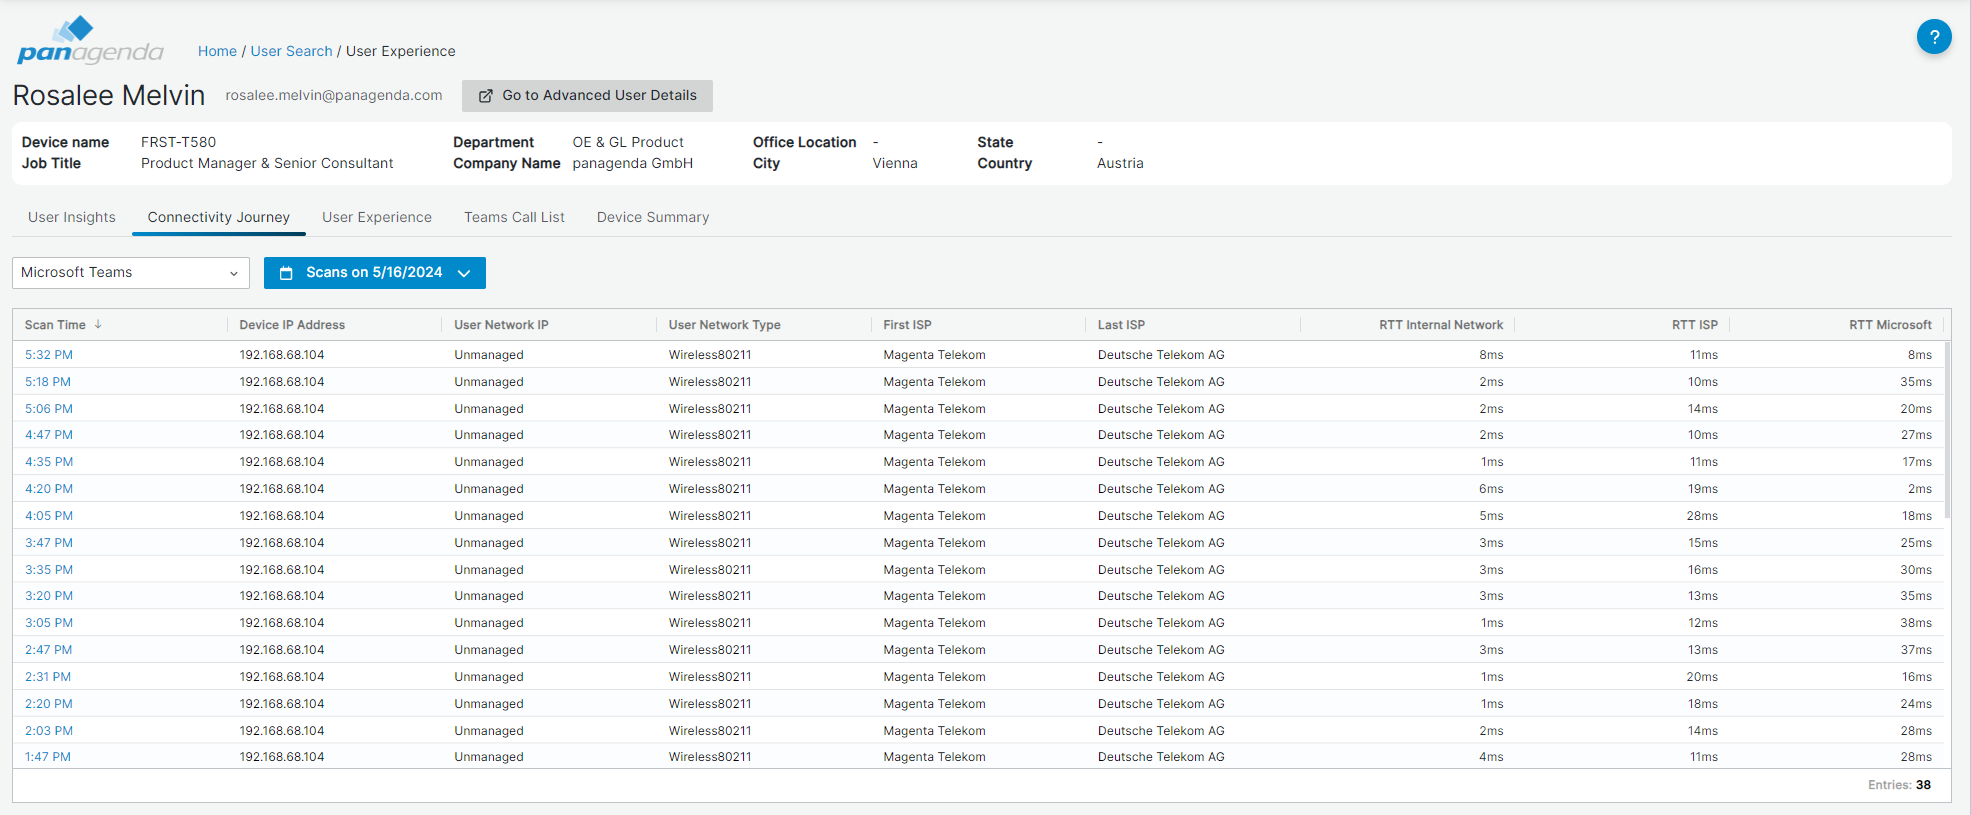Sort by First ISP column
Image resolution: width=1971 pixels, height=815 pixels.
pyautogui.click(x=907, y=325)
